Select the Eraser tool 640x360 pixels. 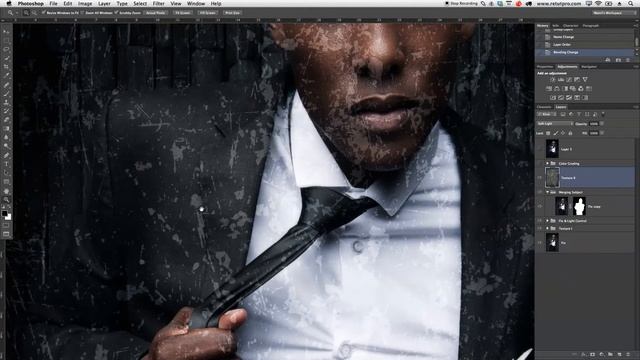tap(6, 120)
